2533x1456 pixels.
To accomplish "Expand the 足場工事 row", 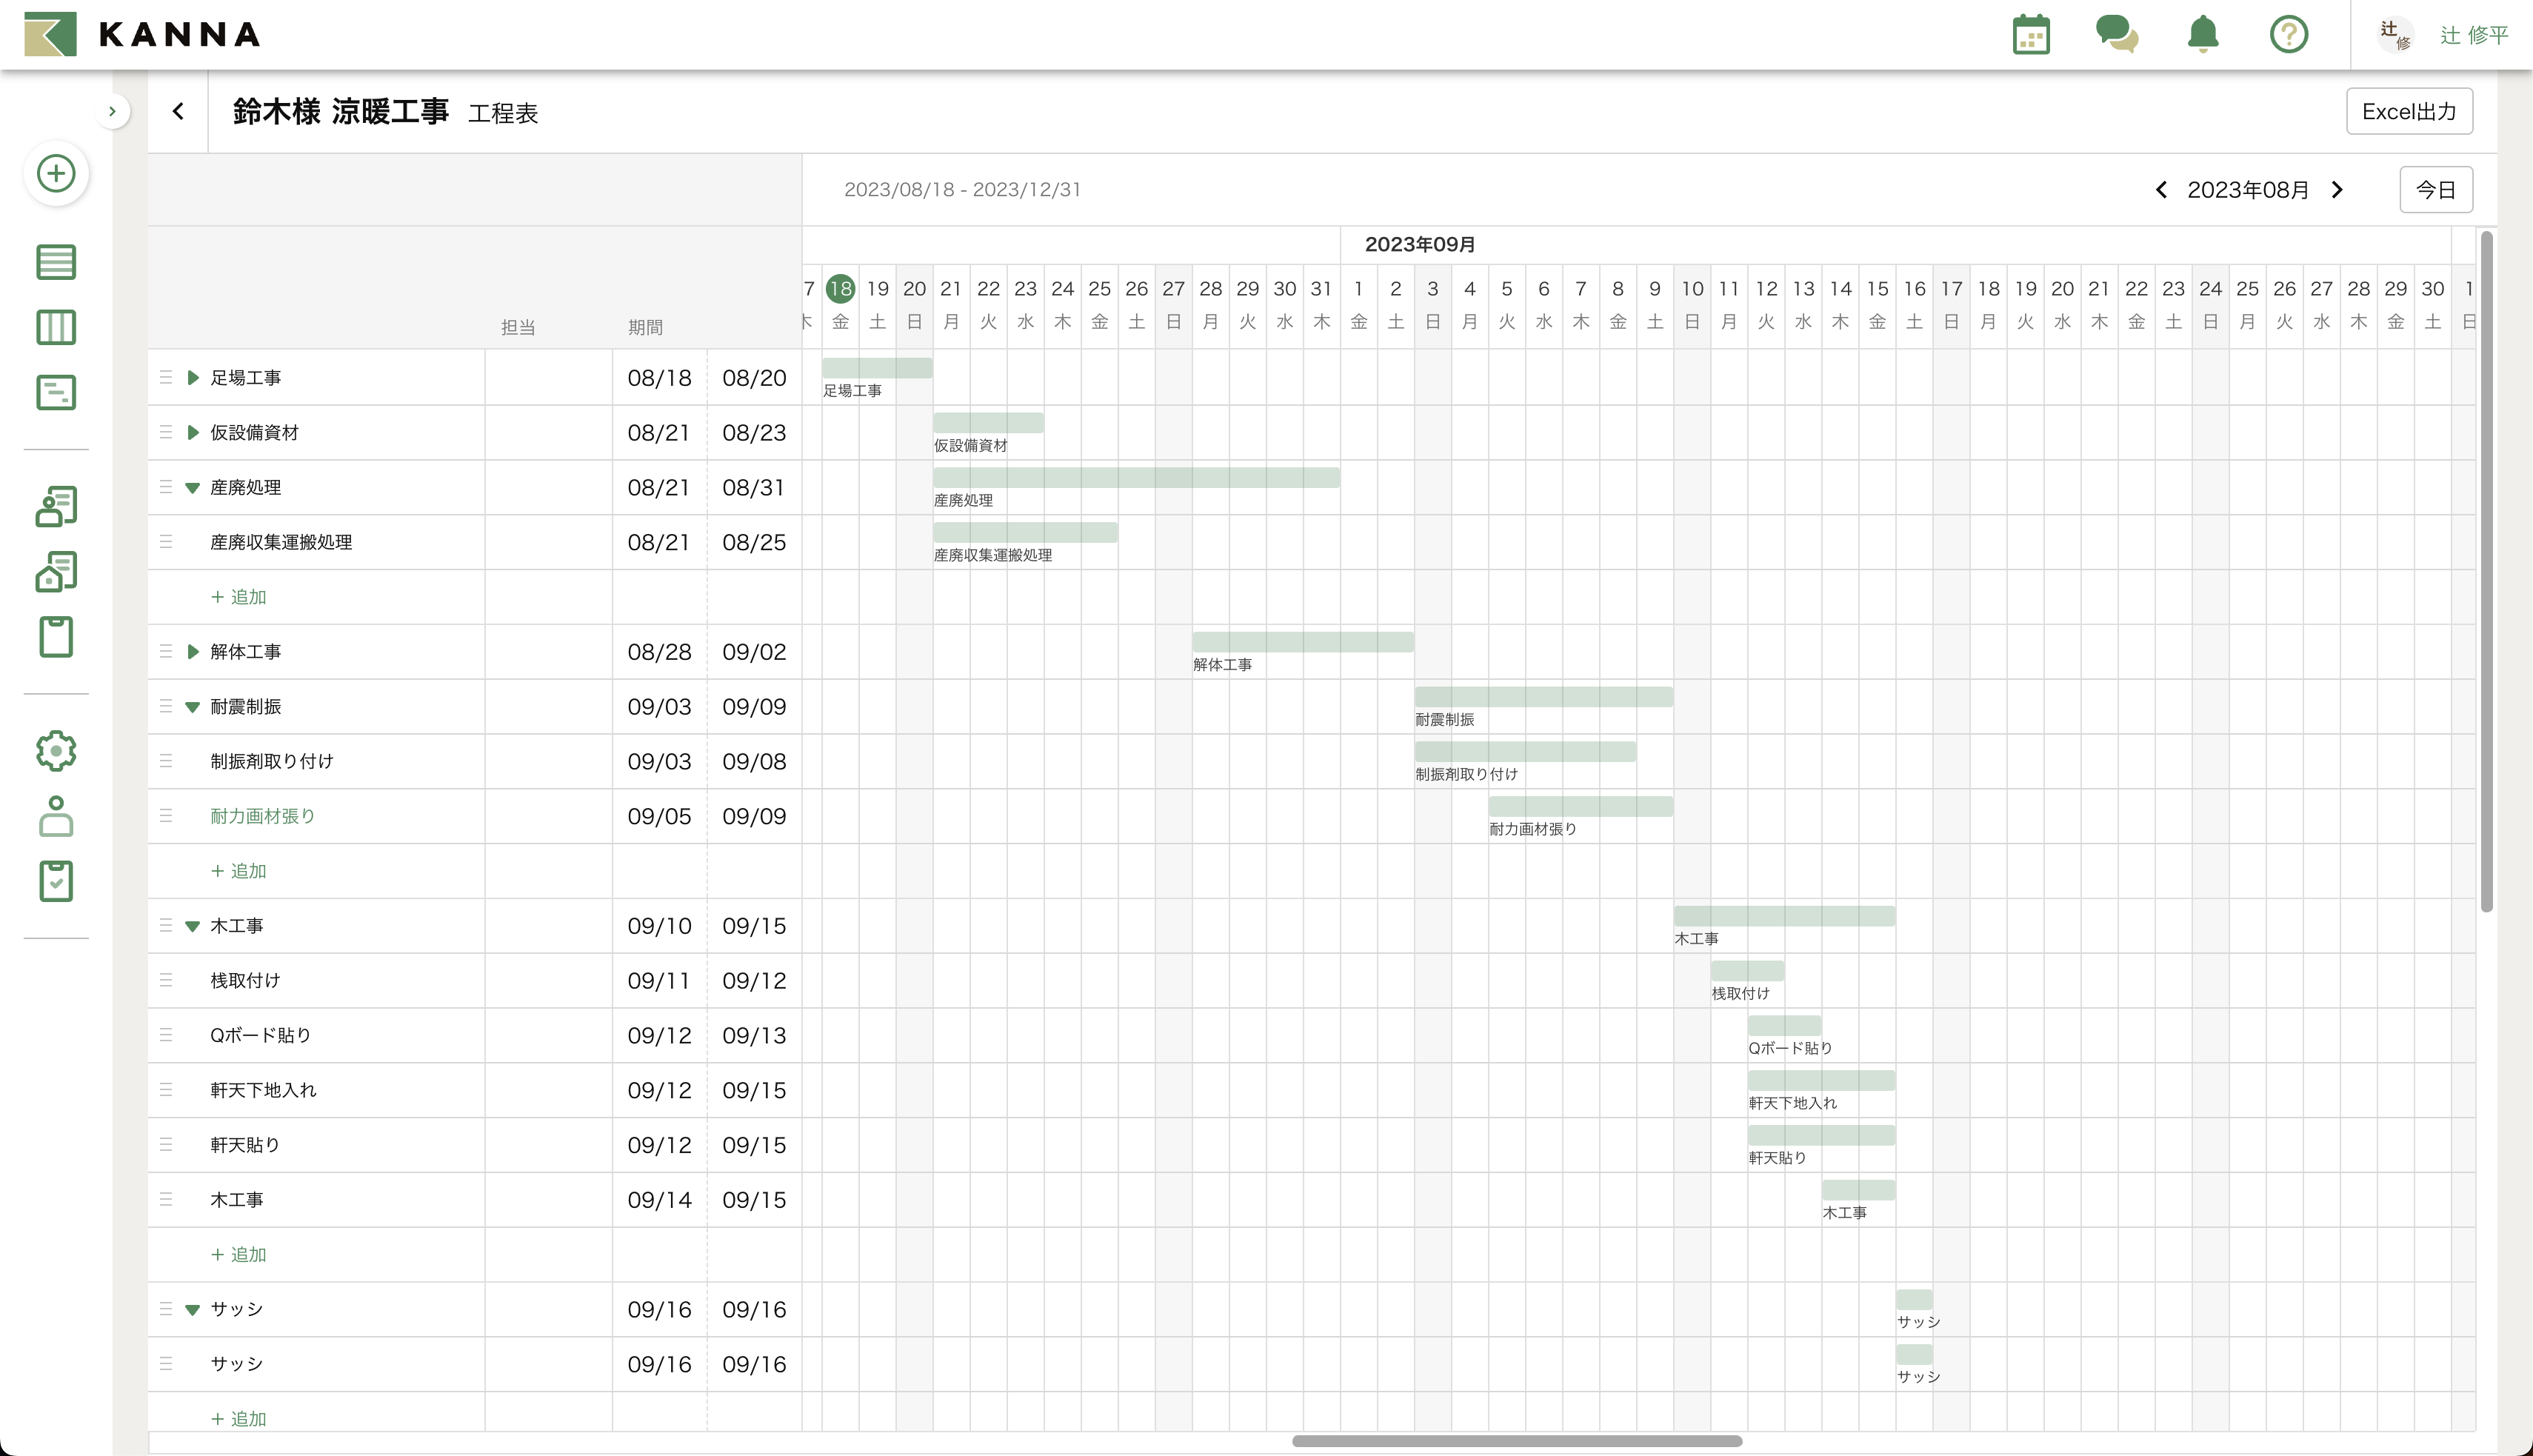I will [x=193, y=378].
